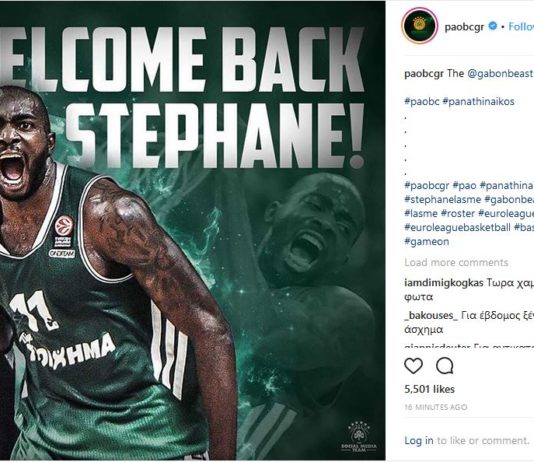Open the #gameon hashtag
Image resolution: width=534 pixels, height=462 pixels.
coord(427,242)
